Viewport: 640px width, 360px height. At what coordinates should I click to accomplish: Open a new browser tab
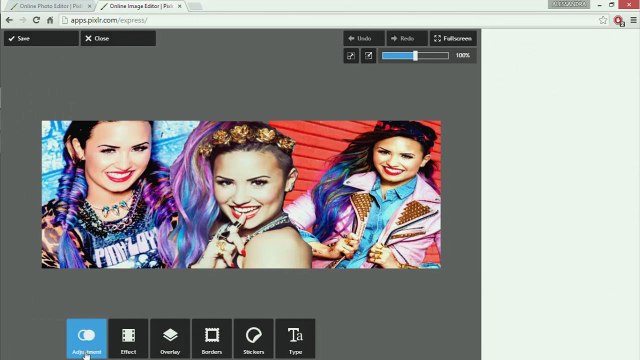195,6
